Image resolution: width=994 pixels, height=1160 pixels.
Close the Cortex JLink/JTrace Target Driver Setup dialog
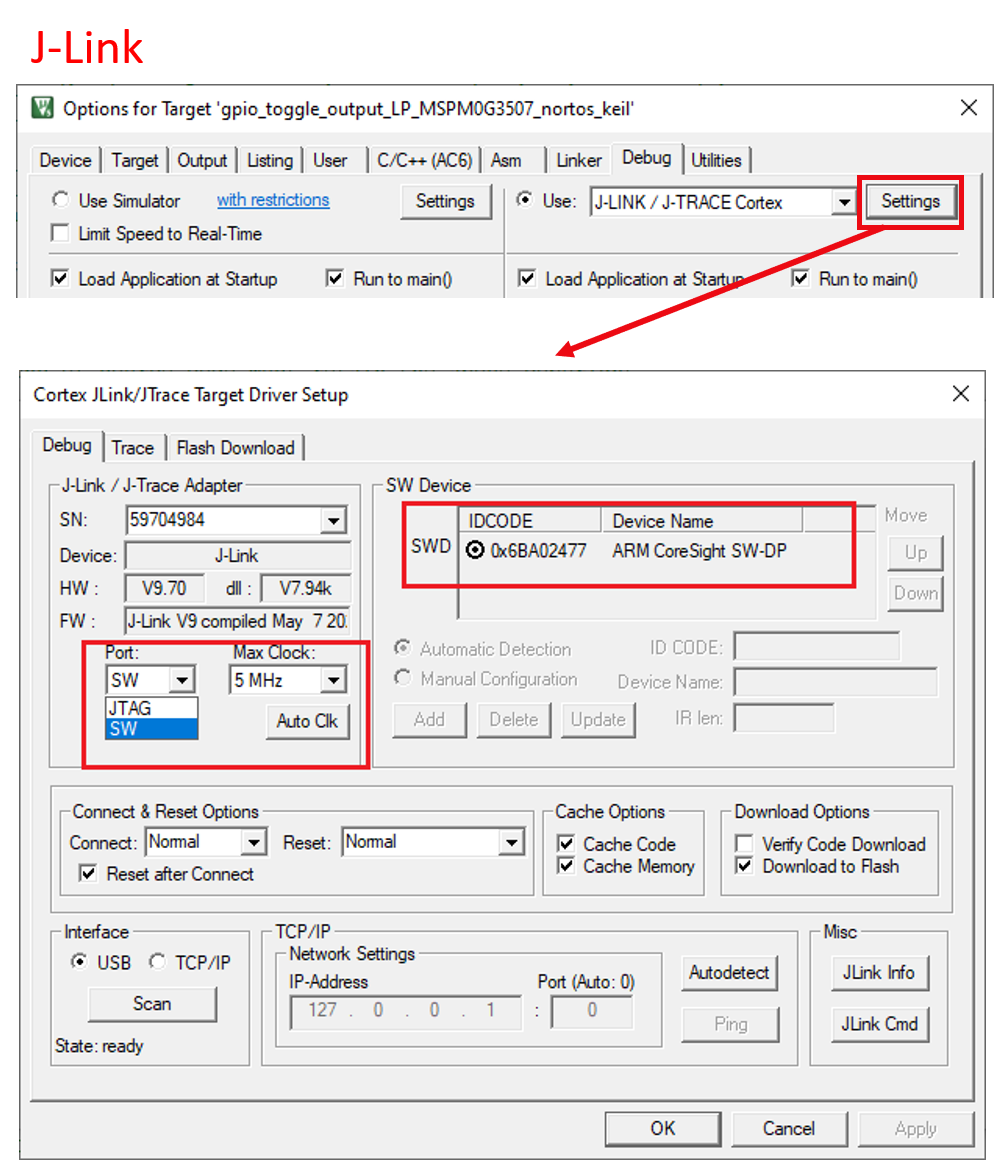(x=961, y=394)
